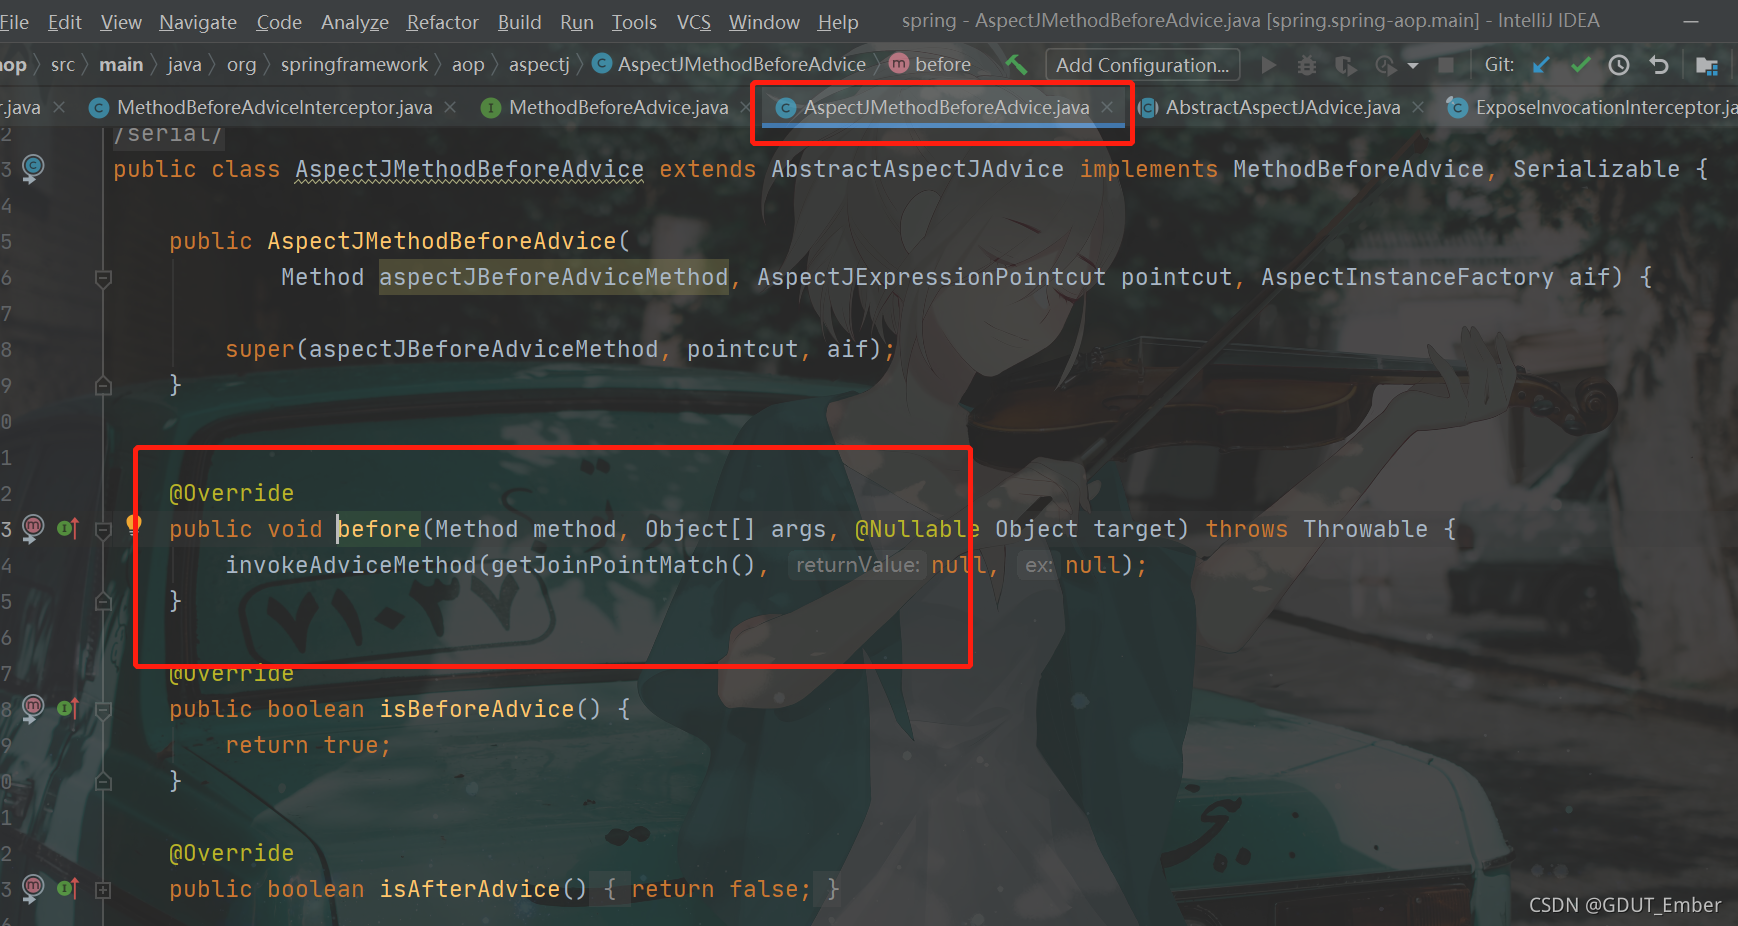Open the Edit menu
This screenshot has height=926, width=1738.
coord(65,22)
